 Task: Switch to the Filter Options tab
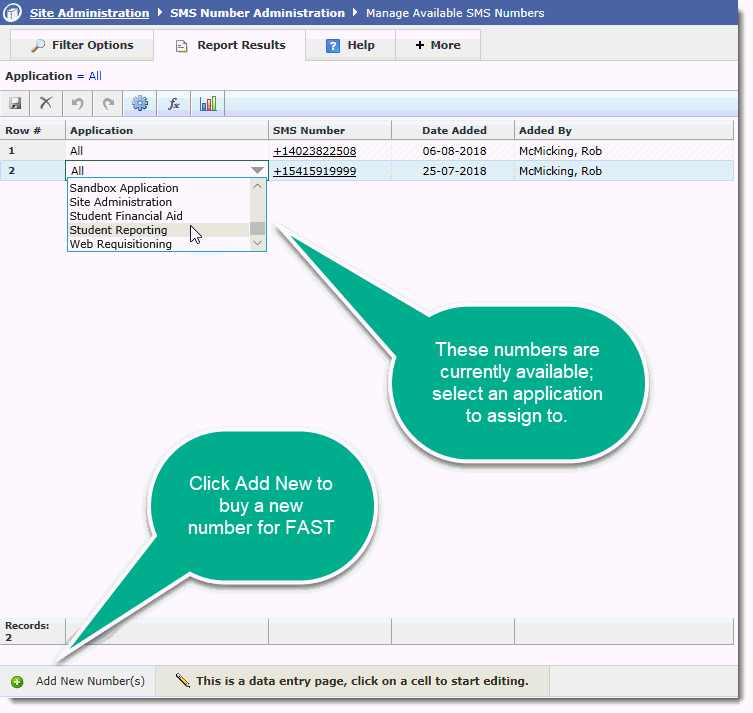[x=81, y=45]
